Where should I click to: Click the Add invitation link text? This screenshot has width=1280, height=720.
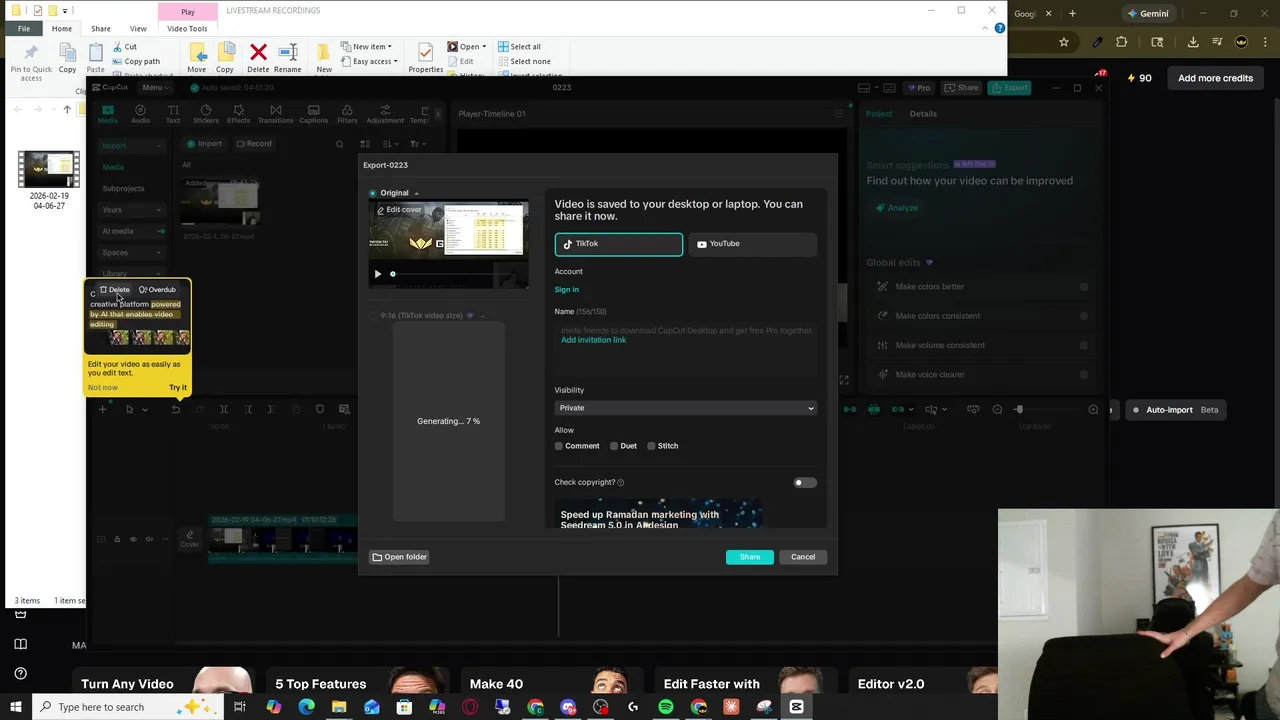[593, 340]
